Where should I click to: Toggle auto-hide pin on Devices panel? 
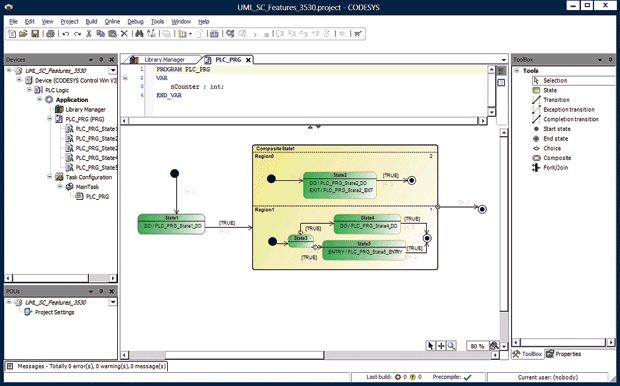tap(101, 60)
